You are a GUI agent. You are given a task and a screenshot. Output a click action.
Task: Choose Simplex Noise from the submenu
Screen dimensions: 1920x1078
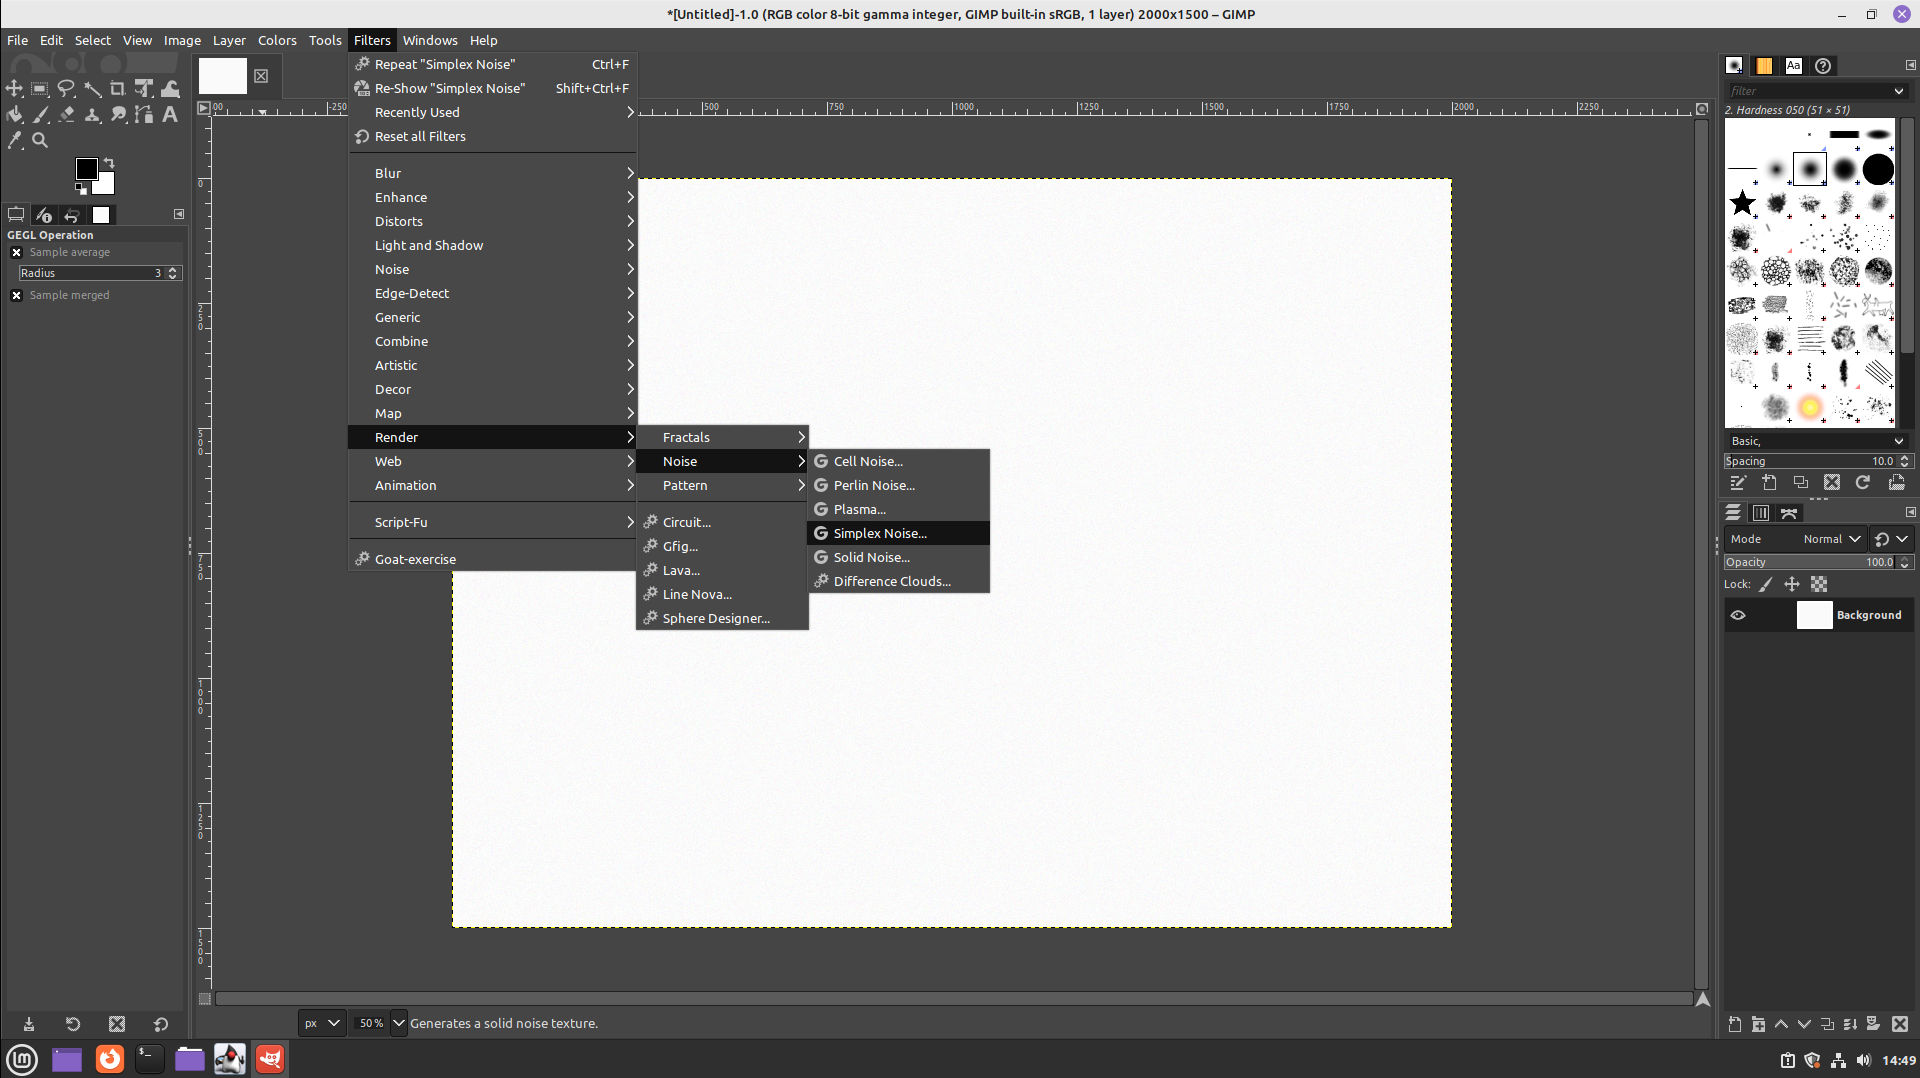(880, 534)
